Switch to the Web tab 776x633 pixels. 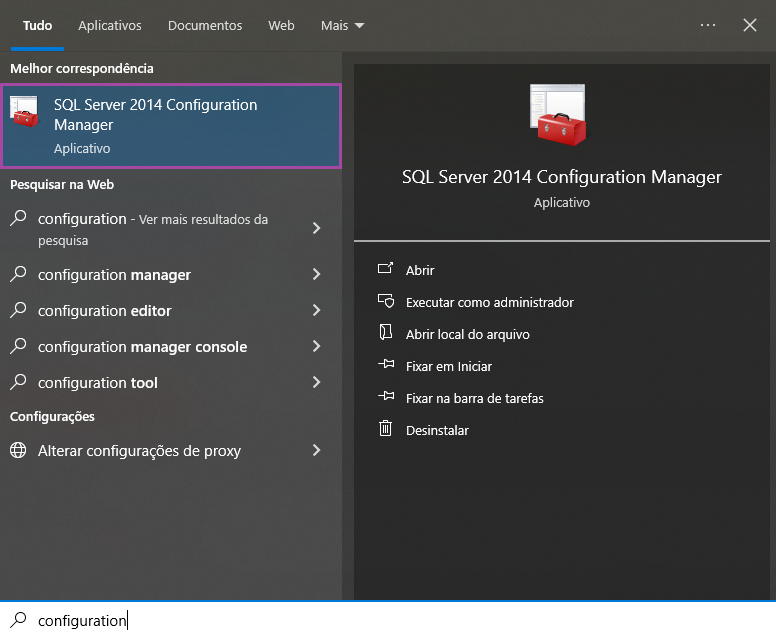(x=281, y=25)
